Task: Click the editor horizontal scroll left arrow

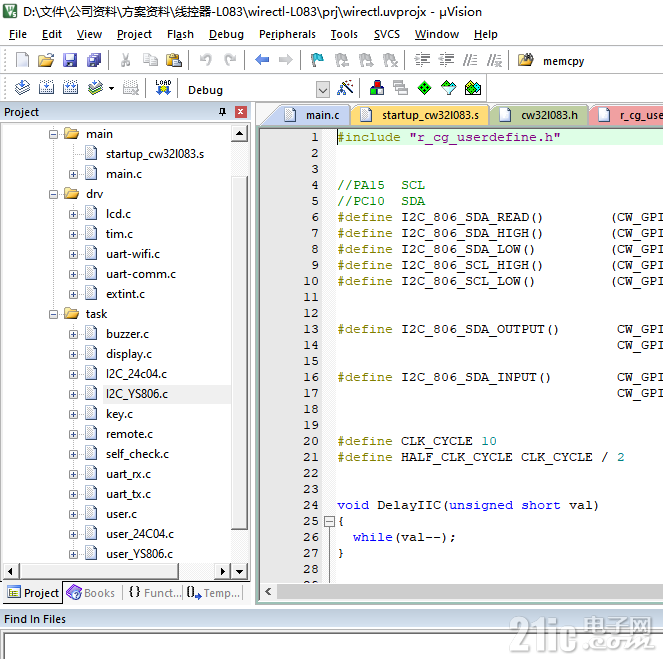Action: (x=268, y=592)
